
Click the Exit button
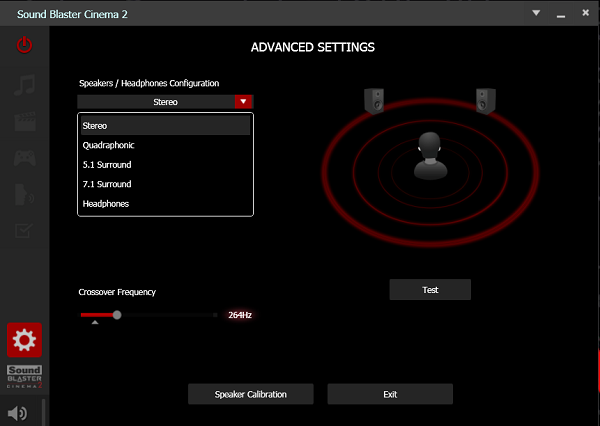pyautogui.click(x=390, y=394)
